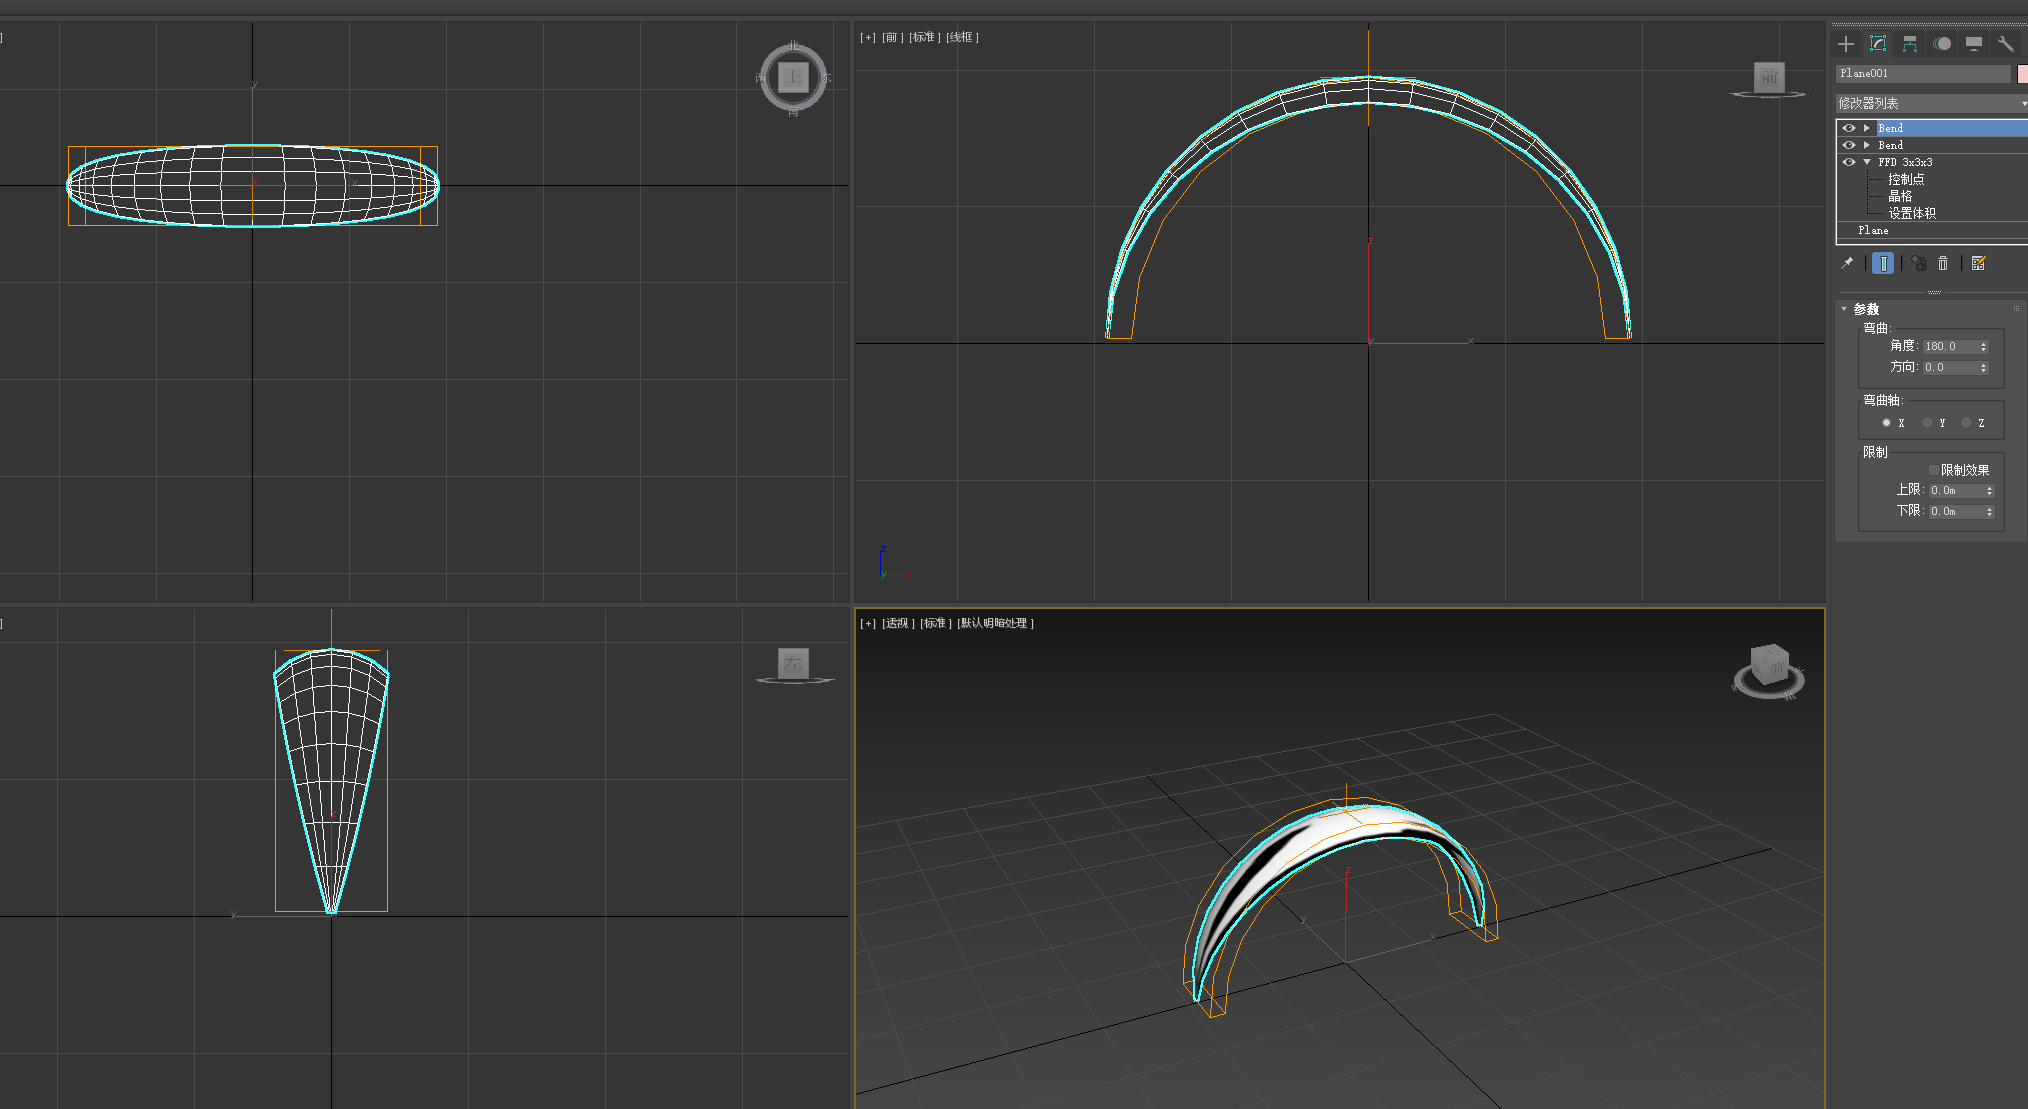Hide the second Bend modifier's eye
The width and height of the screenshot is (2028, 1109).
1849,145
